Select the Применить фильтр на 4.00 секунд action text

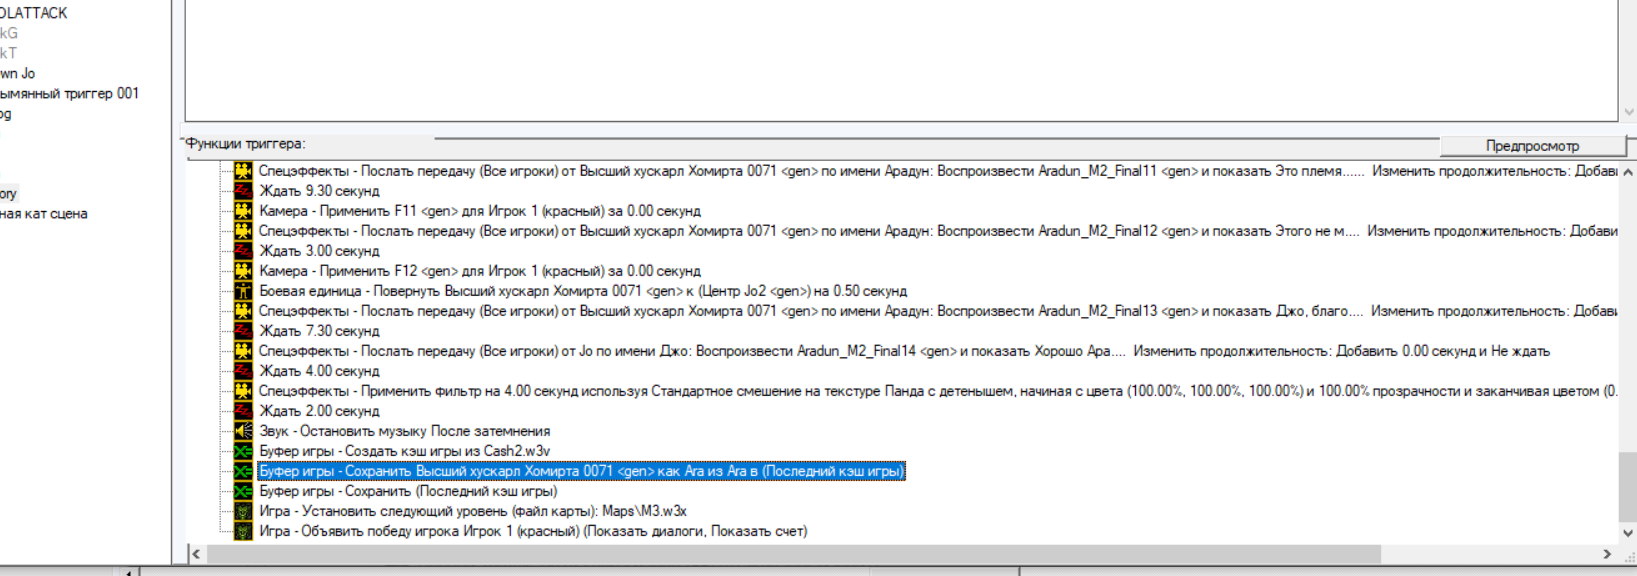(937, 391)
